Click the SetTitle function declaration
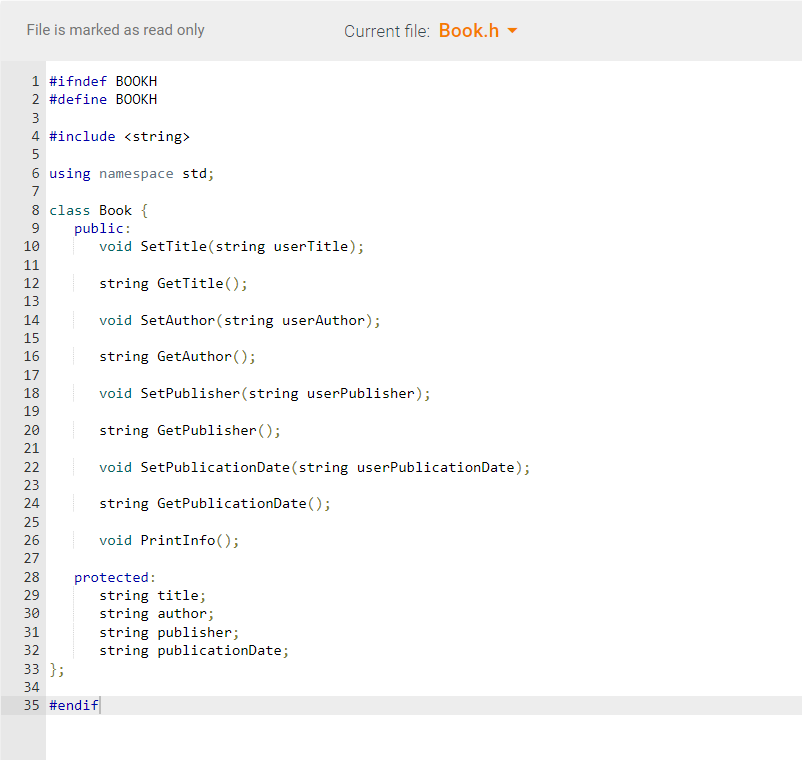The width and height of the screenshot is (802, 760). (x=232, y=247)
